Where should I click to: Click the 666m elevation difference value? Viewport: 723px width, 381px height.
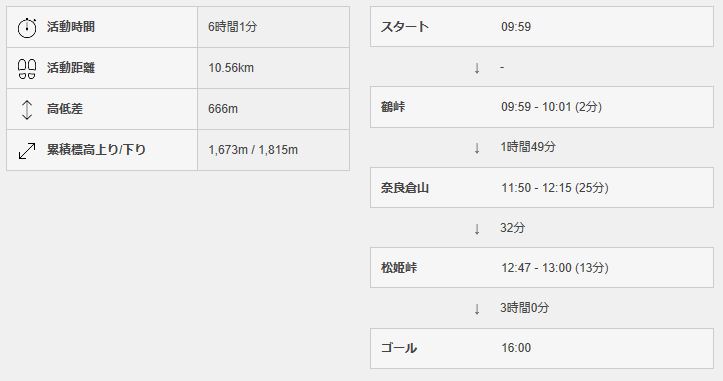pyautogui.click(x=223, y=109)
